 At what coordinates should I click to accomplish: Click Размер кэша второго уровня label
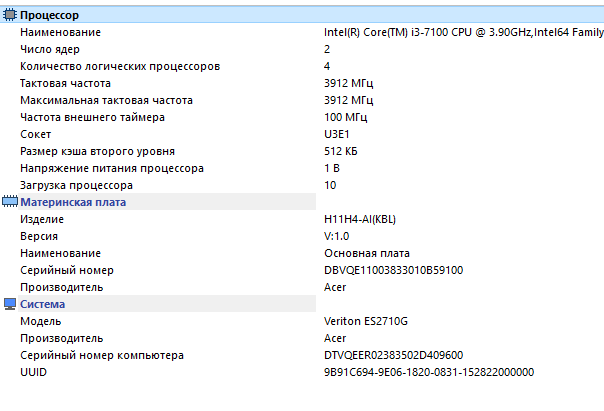pos(97,151)
